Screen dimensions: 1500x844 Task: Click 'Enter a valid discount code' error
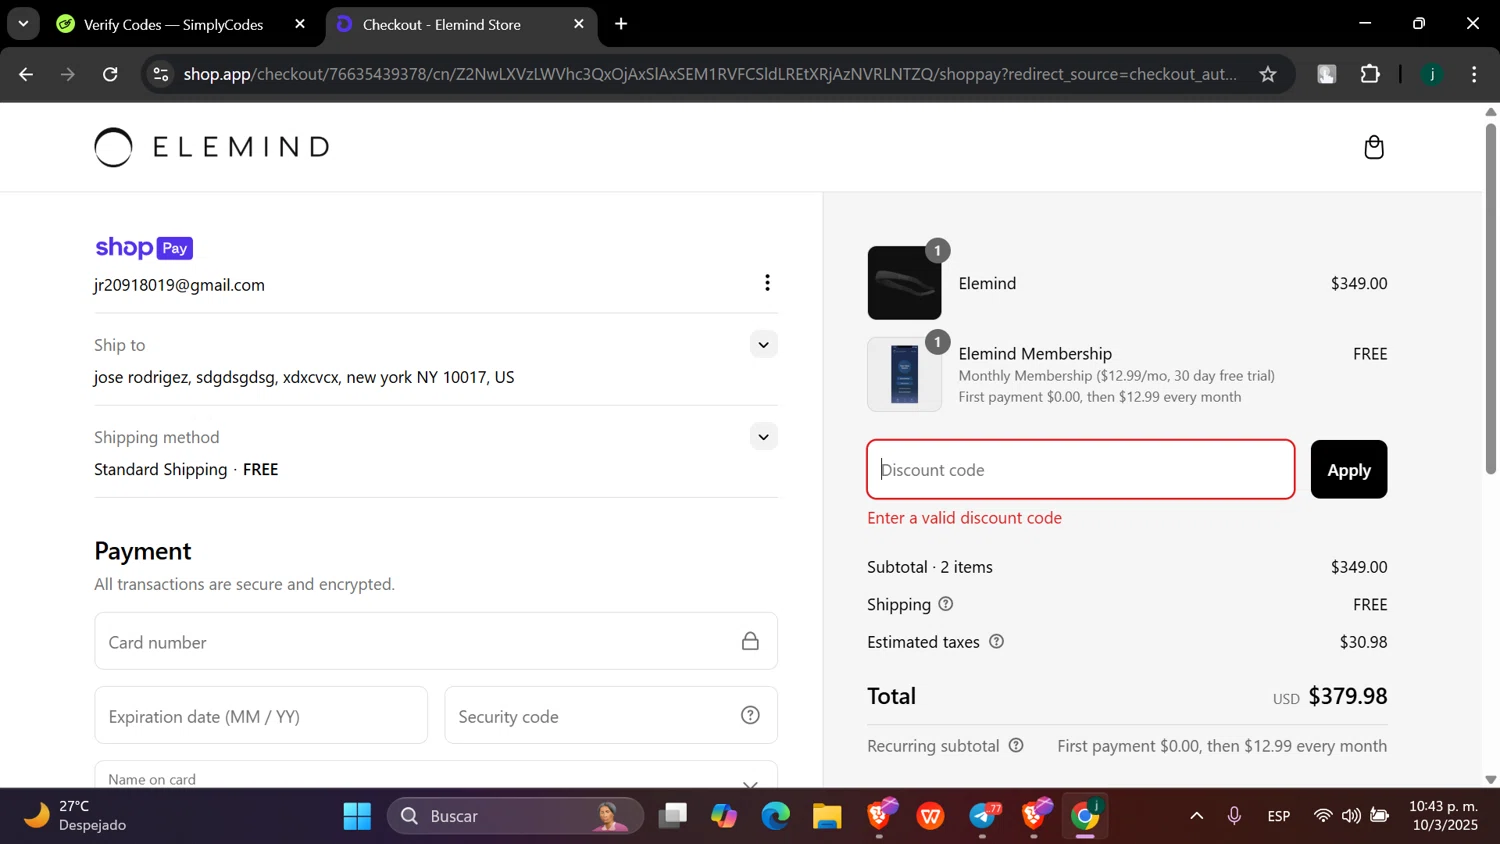[964, 518]
